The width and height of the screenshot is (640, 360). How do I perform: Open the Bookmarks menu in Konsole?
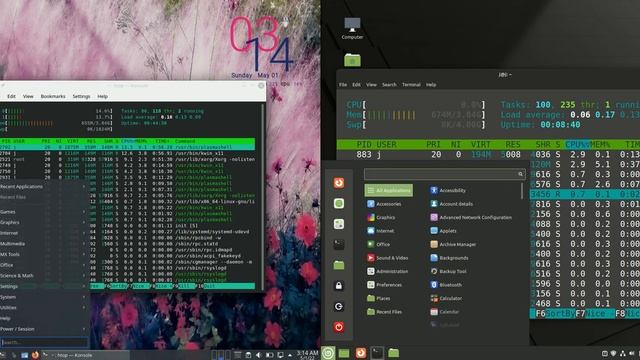(53, 96)
